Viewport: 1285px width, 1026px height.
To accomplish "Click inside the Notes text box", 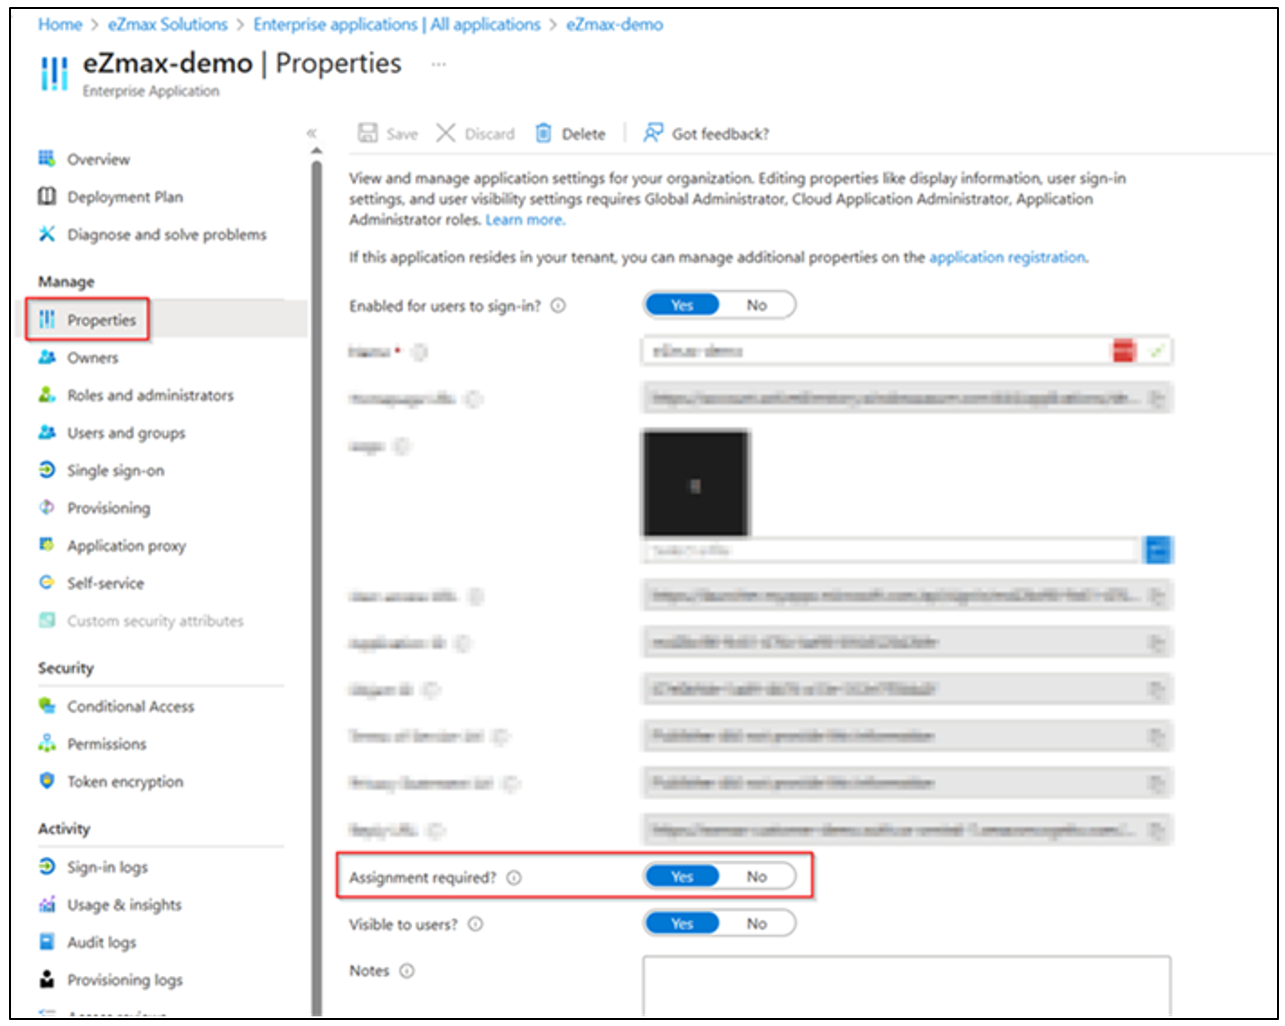I will [x=906, y=985].
